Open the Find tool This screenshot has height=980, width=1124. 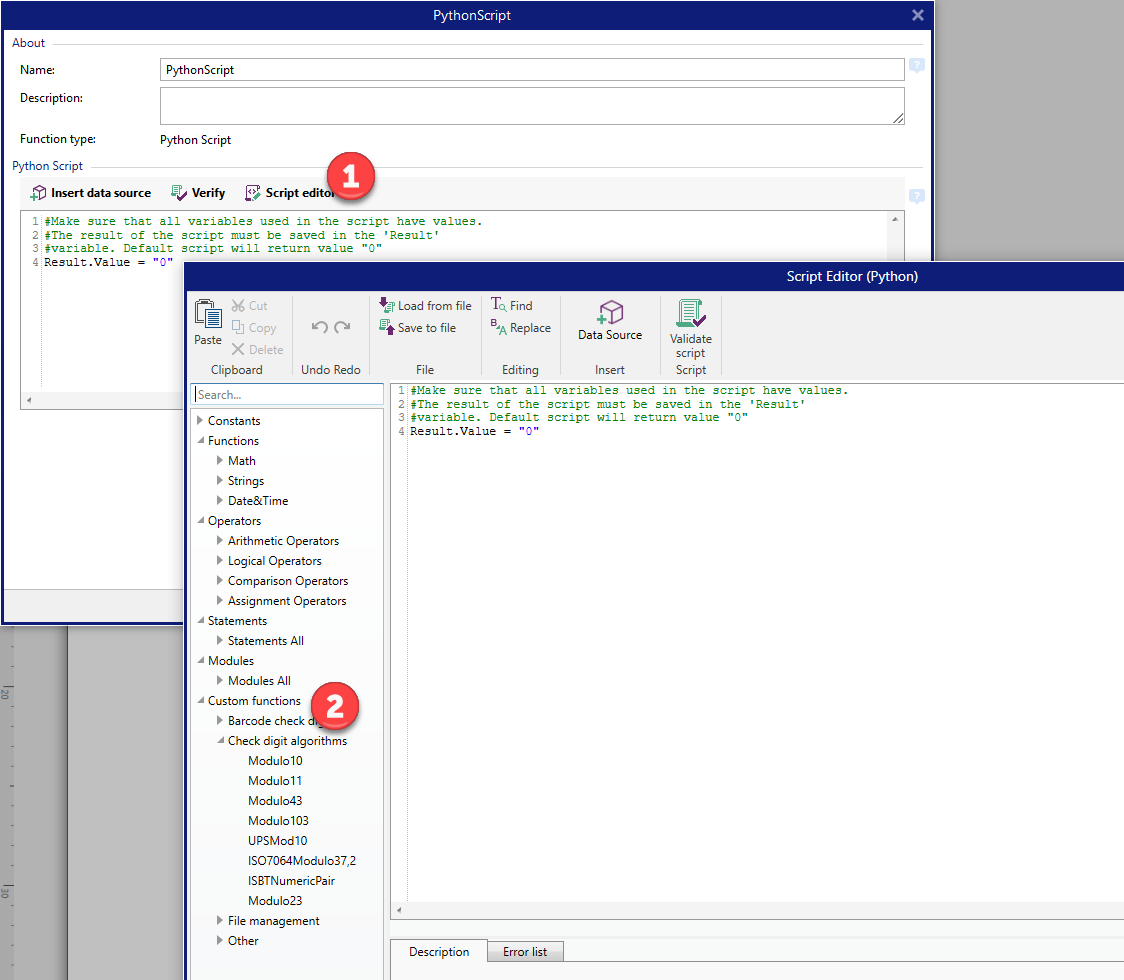511,305
